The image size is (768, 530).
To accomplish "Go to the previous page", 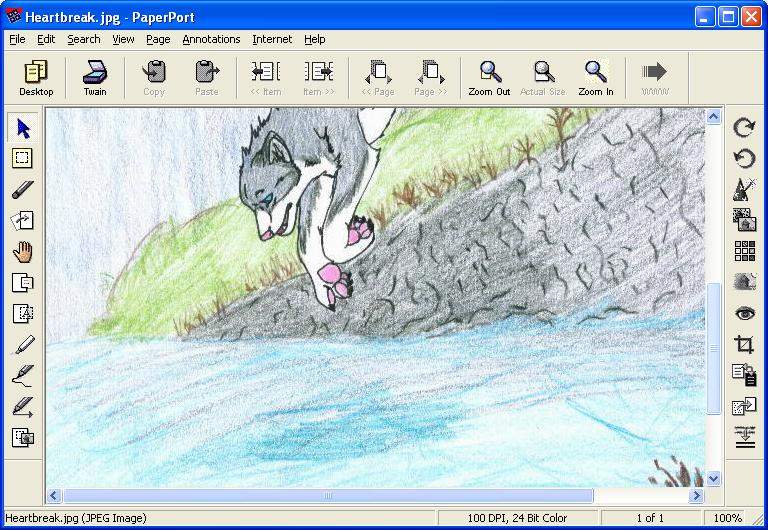I will click(x=378, y=78).
